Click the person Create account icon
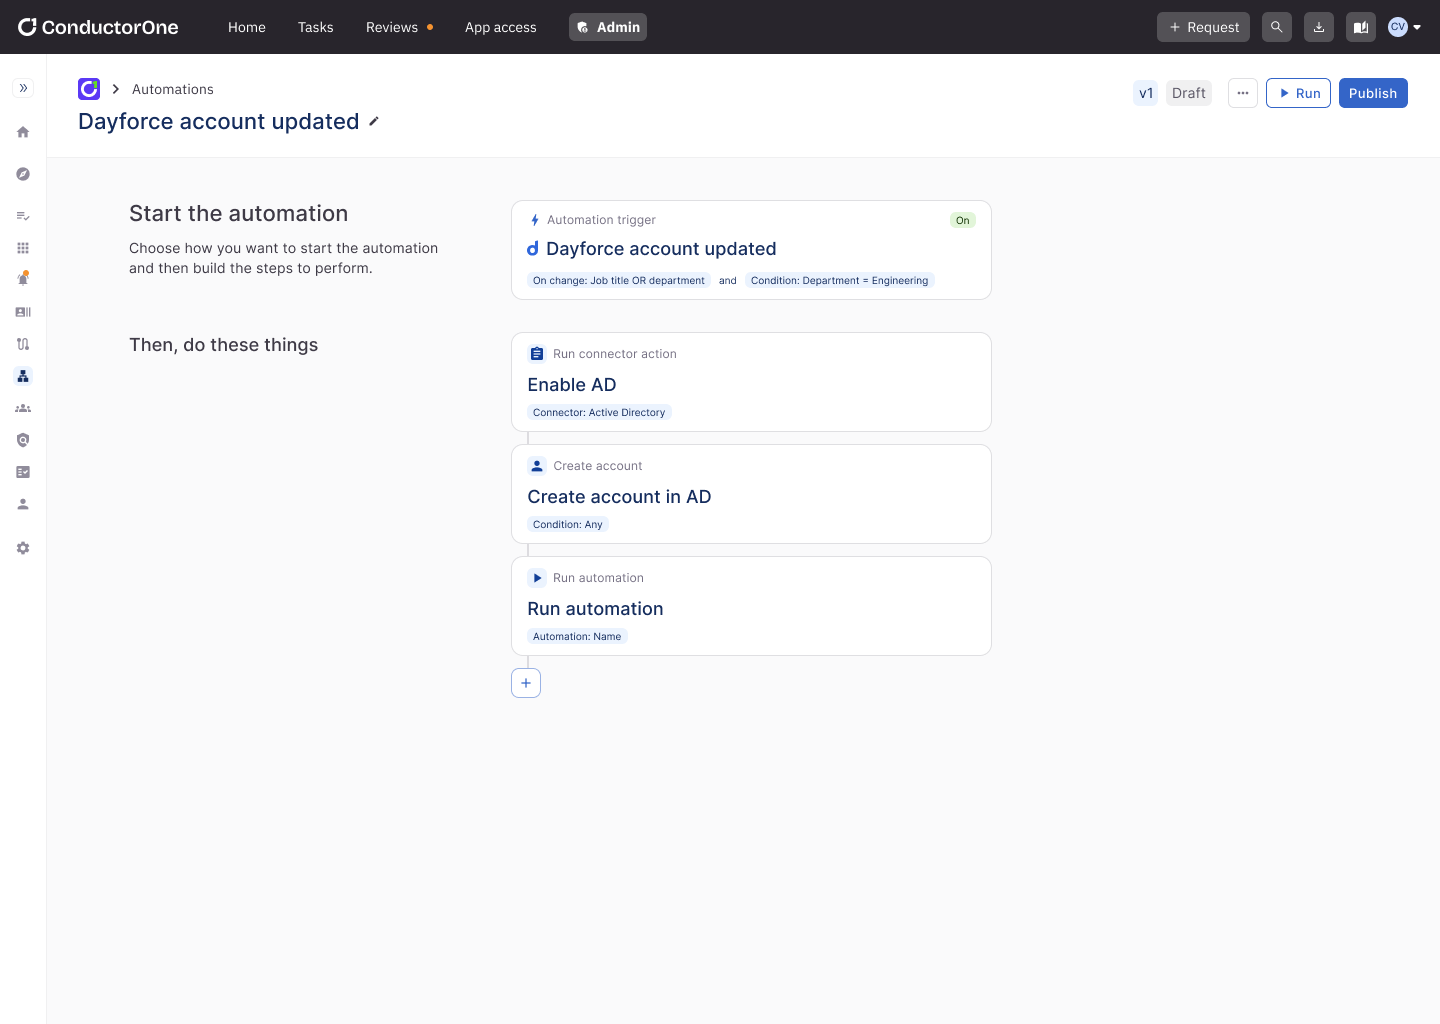 pos(537,466)
